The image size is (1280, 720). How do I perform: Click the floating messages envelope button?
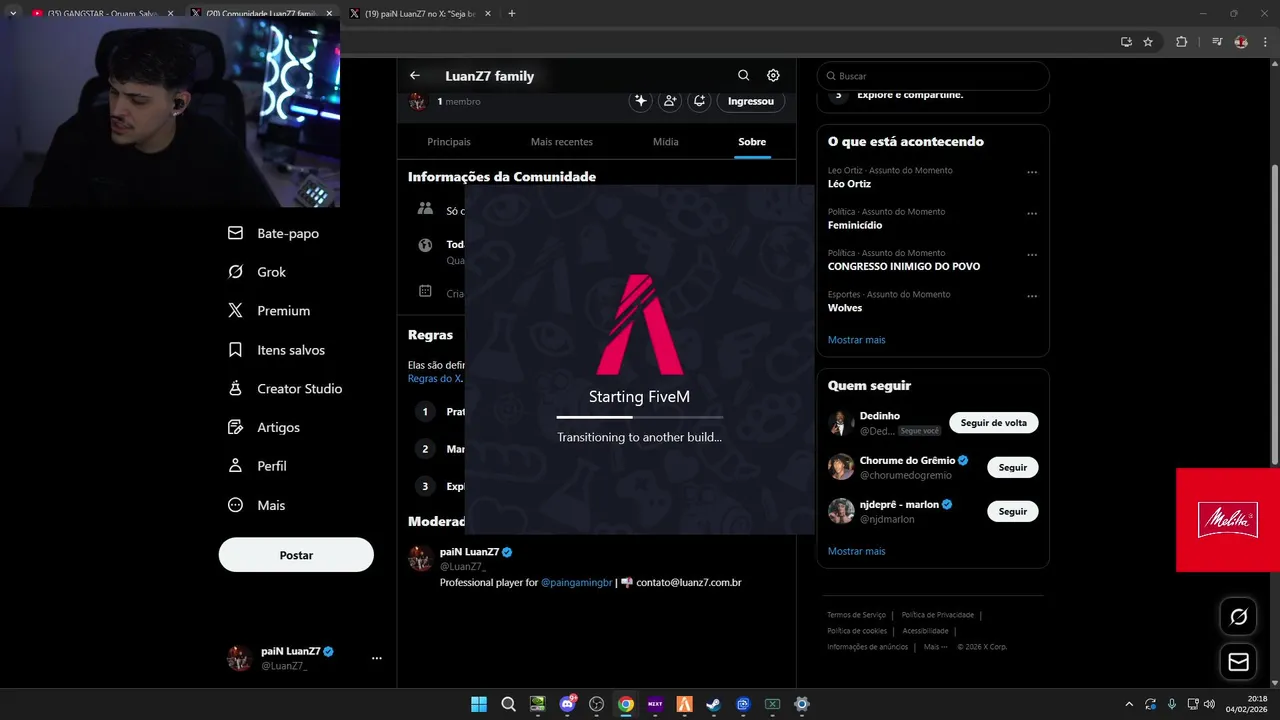1238,662
